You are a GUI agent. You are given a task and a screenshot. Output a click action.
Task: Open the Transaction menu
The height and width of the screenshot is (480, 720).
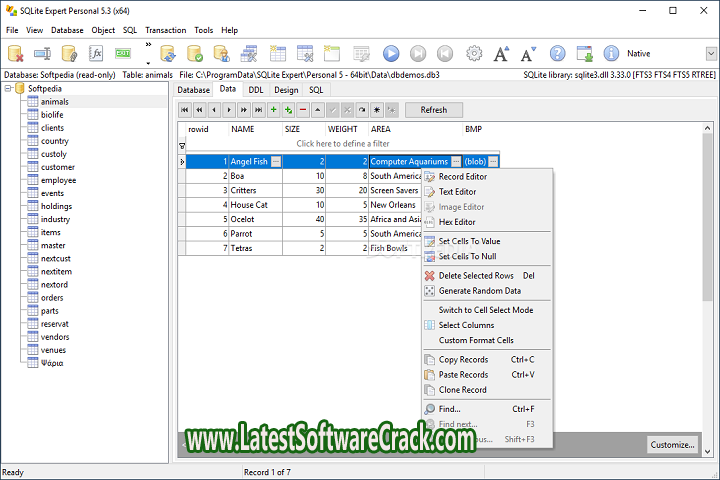(x=165, y=30)
